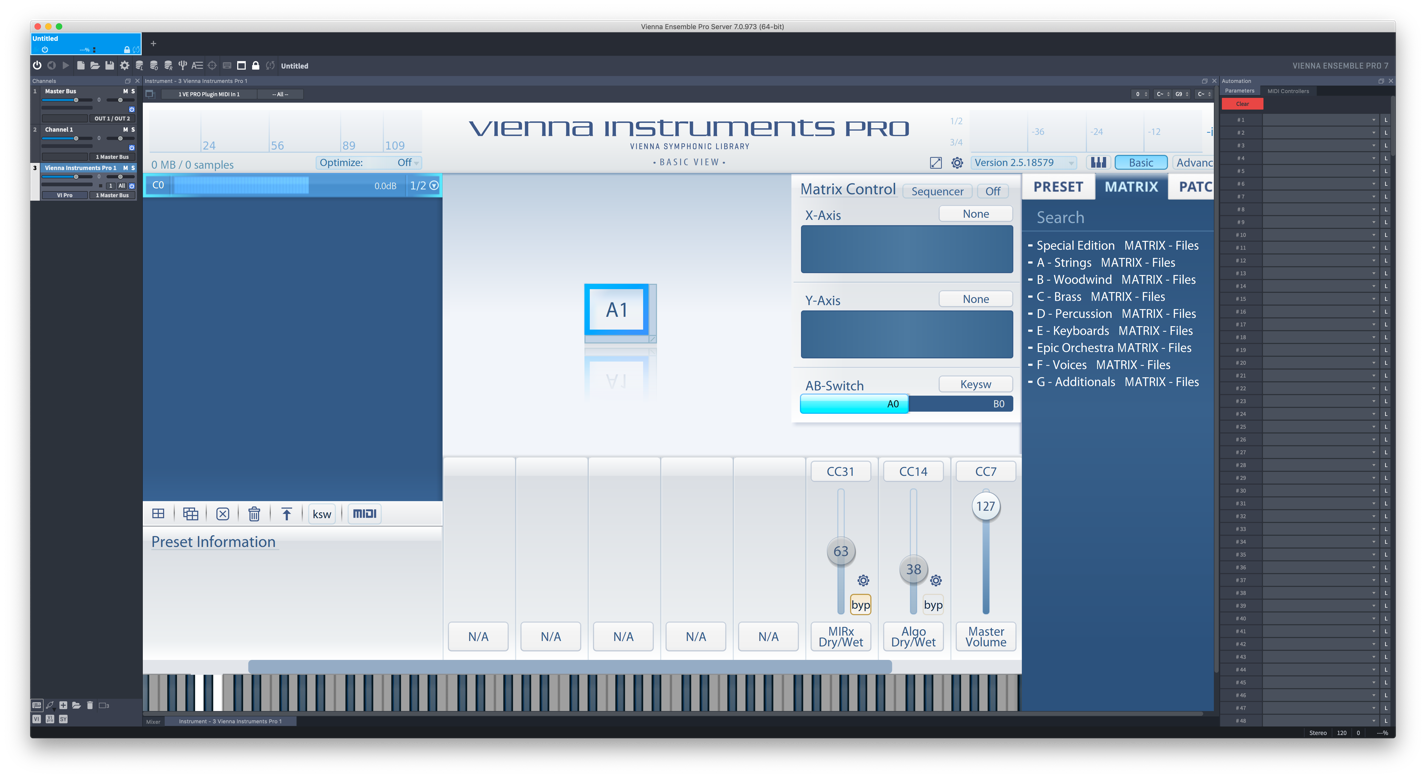The width and height of the screenshot is (1426, 778).
Task: Click the CC31 controller button
Action: point(841,471)
